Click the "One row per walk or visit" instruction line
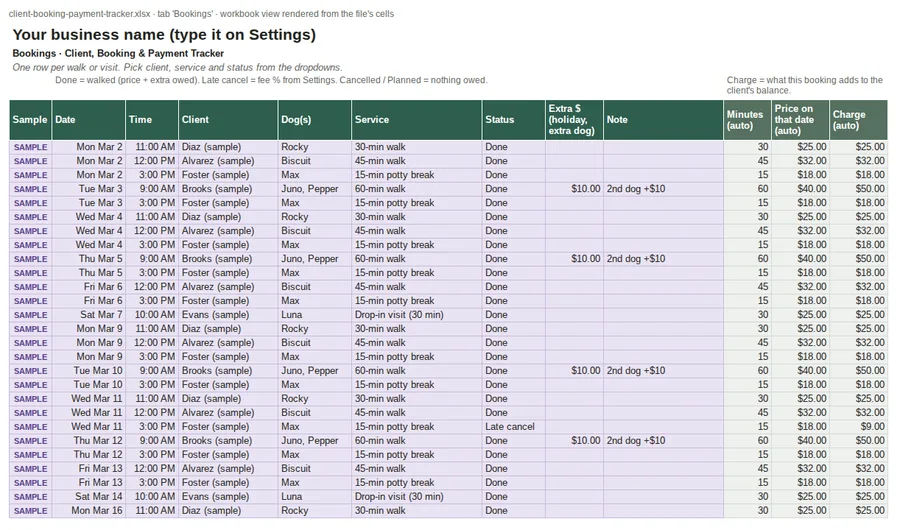The width and height of the screenshot is (900, 530). 177,67
